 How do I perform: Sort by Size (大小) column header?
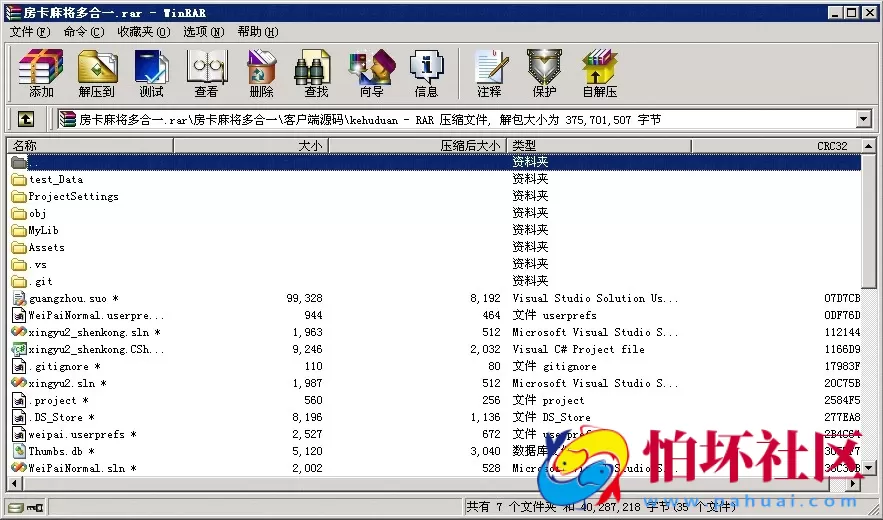251,145
